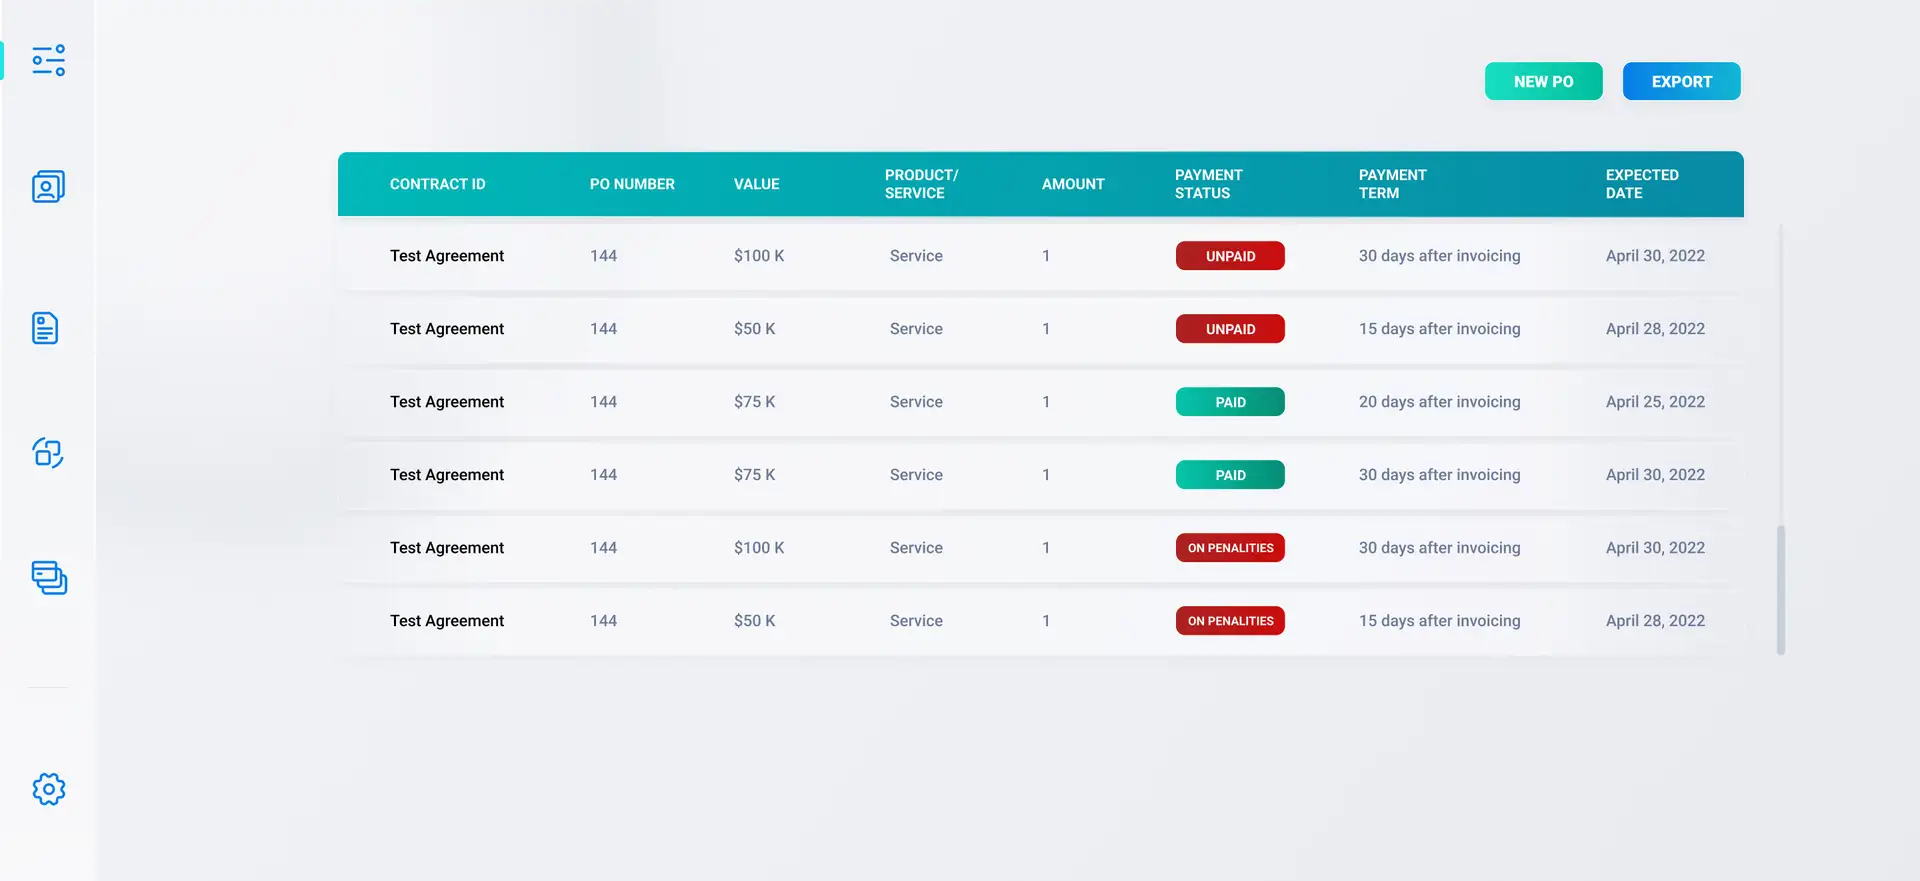Click UNPAID badge in the $50 K row
The width and height of the screenshot is (1920, 881).
coord(1230,329)
